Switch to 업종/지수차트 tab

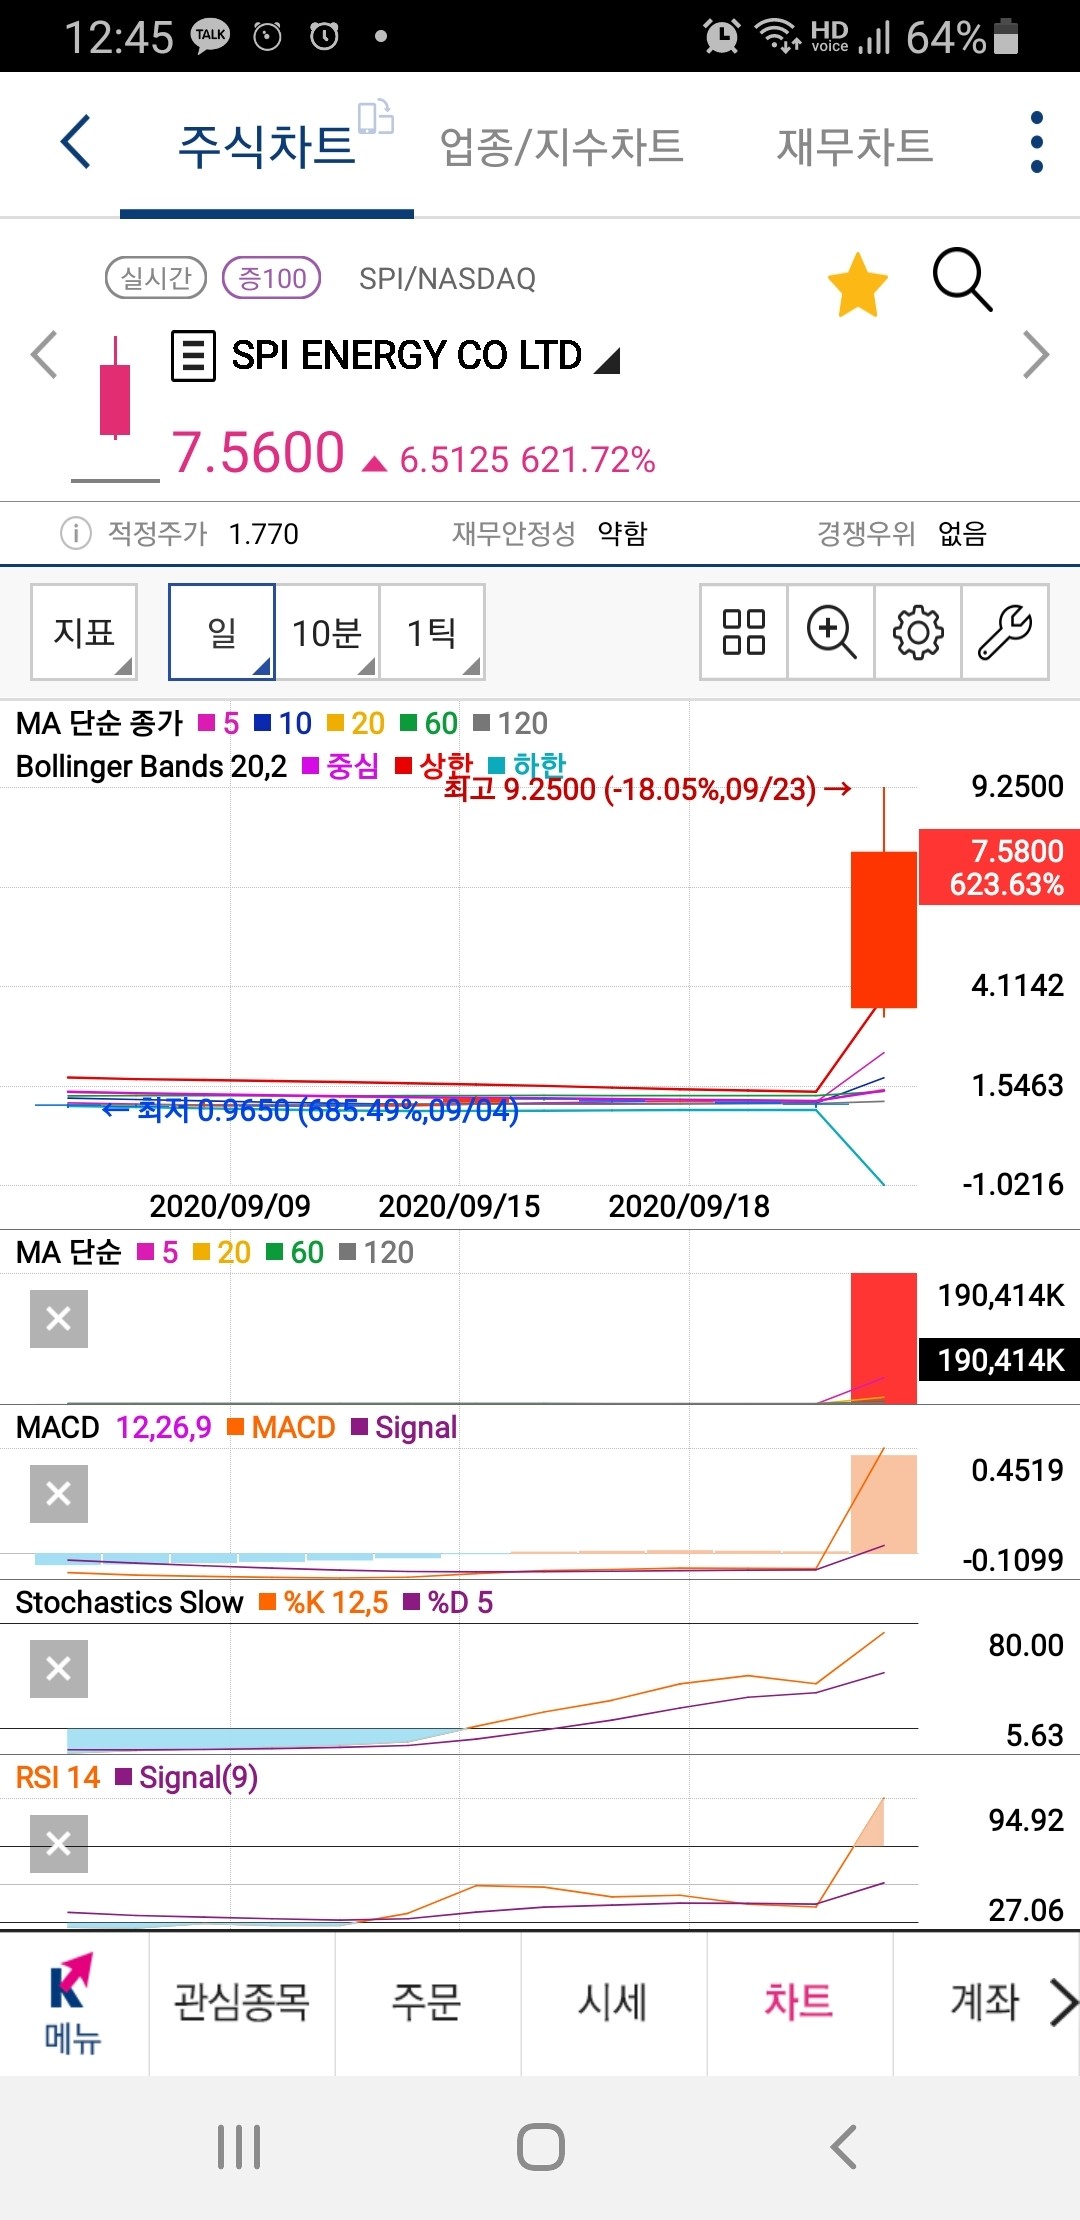click(561, 147)
